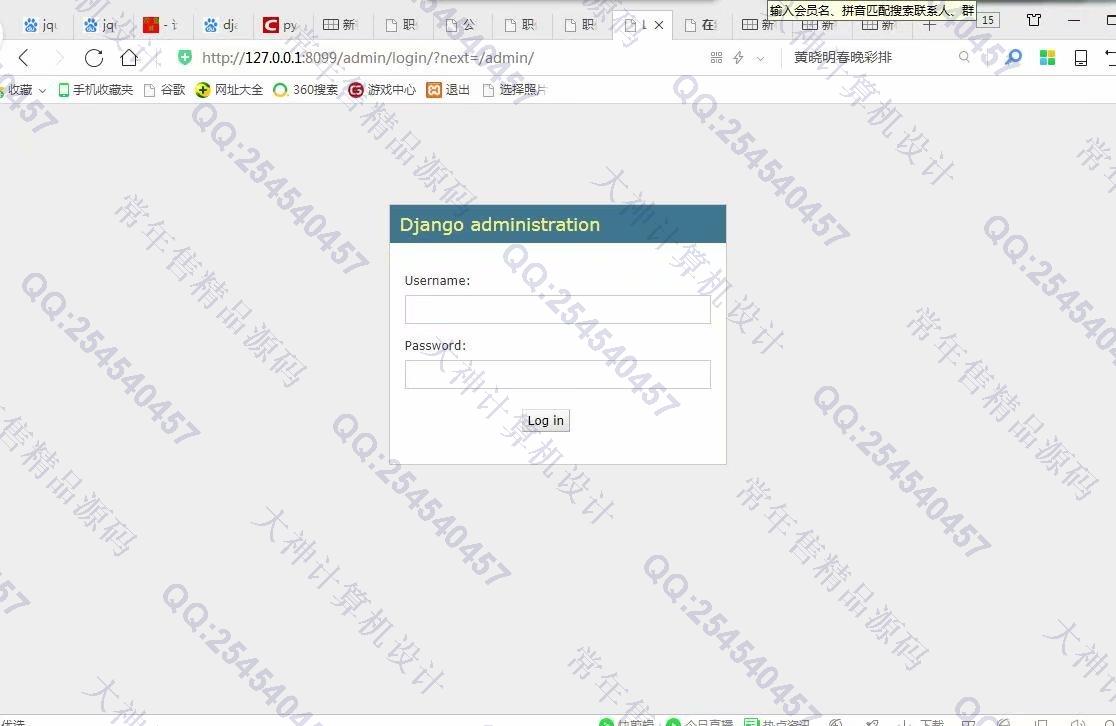Open the browser home page icon
The width and height of the screenshot is (1116, 726).
click(129, 58)
